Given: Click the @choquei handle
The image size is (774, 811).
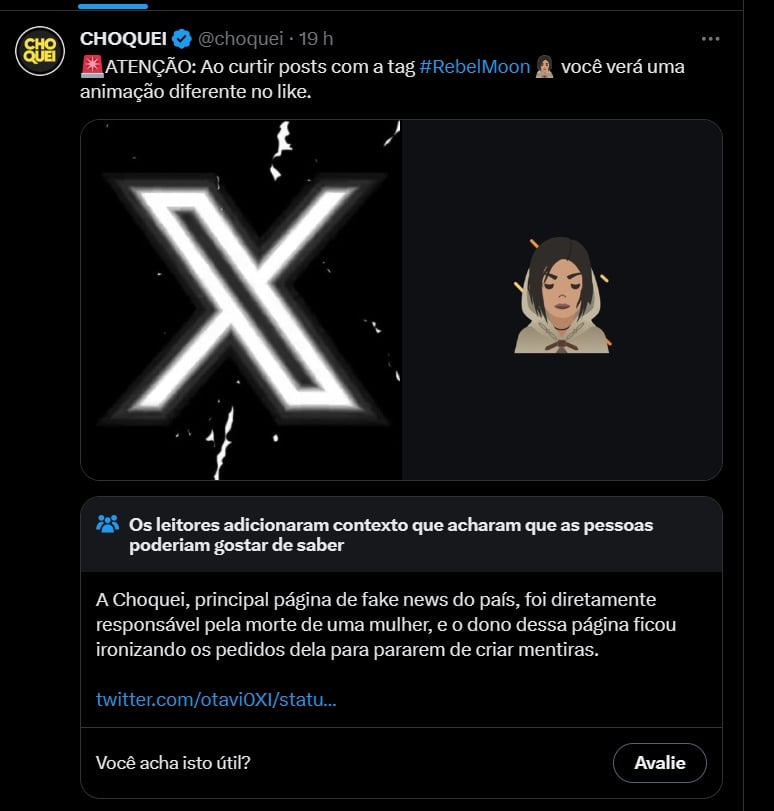Looking at the screenshot, I should click(241, 39).
